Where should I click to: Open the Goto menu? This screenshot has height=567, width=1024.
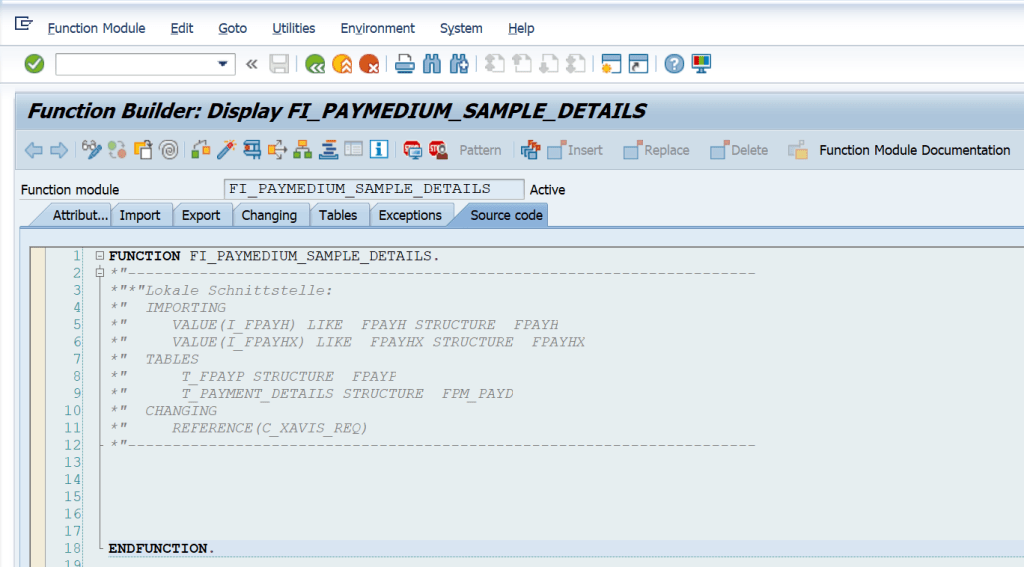tap(232, 28)
